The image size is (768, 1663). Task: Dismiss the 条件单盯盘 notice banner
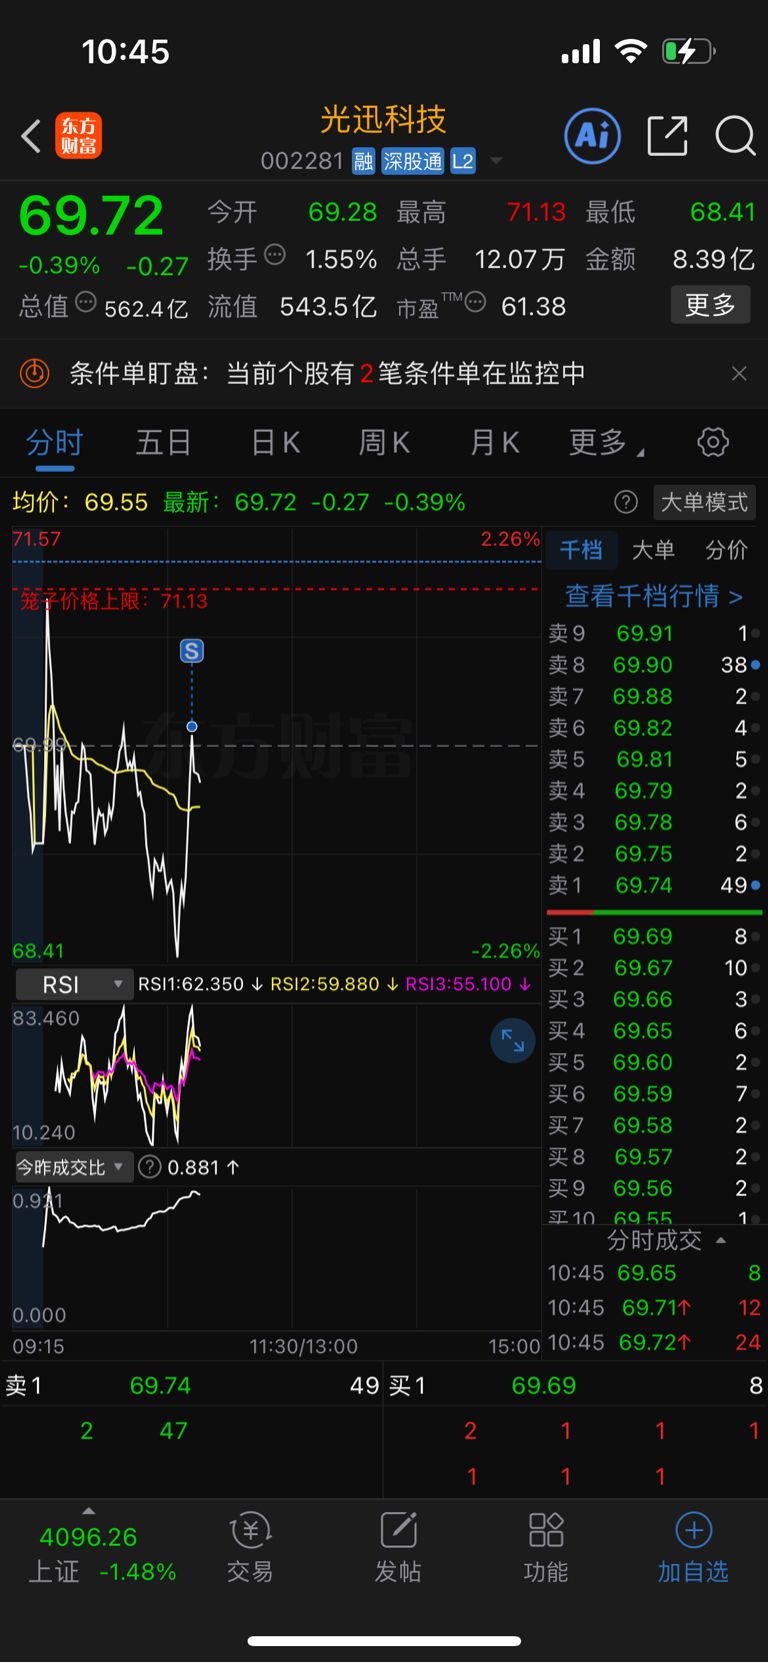pyautogui.click(x=739, y=373)
